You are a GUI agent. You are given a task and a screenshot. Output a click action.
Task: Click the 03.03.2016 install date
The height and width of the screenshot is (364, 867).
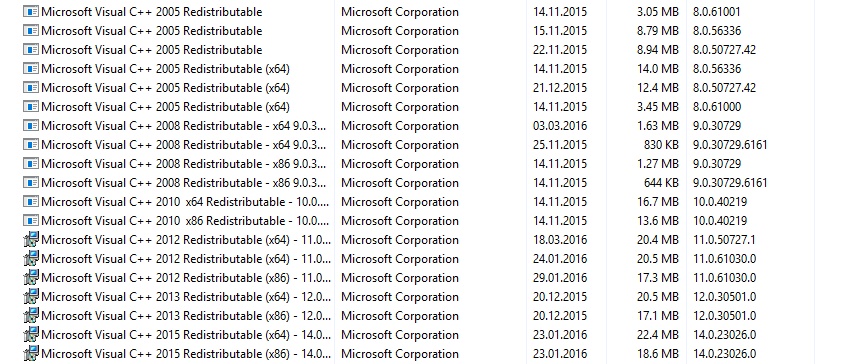click(560, 126)
